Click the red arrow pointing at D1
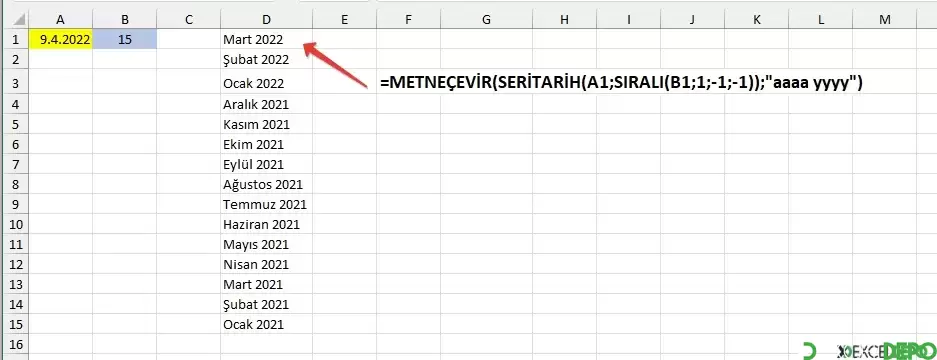Viewport: 937px width, 360px height. [x=336, y=65]
